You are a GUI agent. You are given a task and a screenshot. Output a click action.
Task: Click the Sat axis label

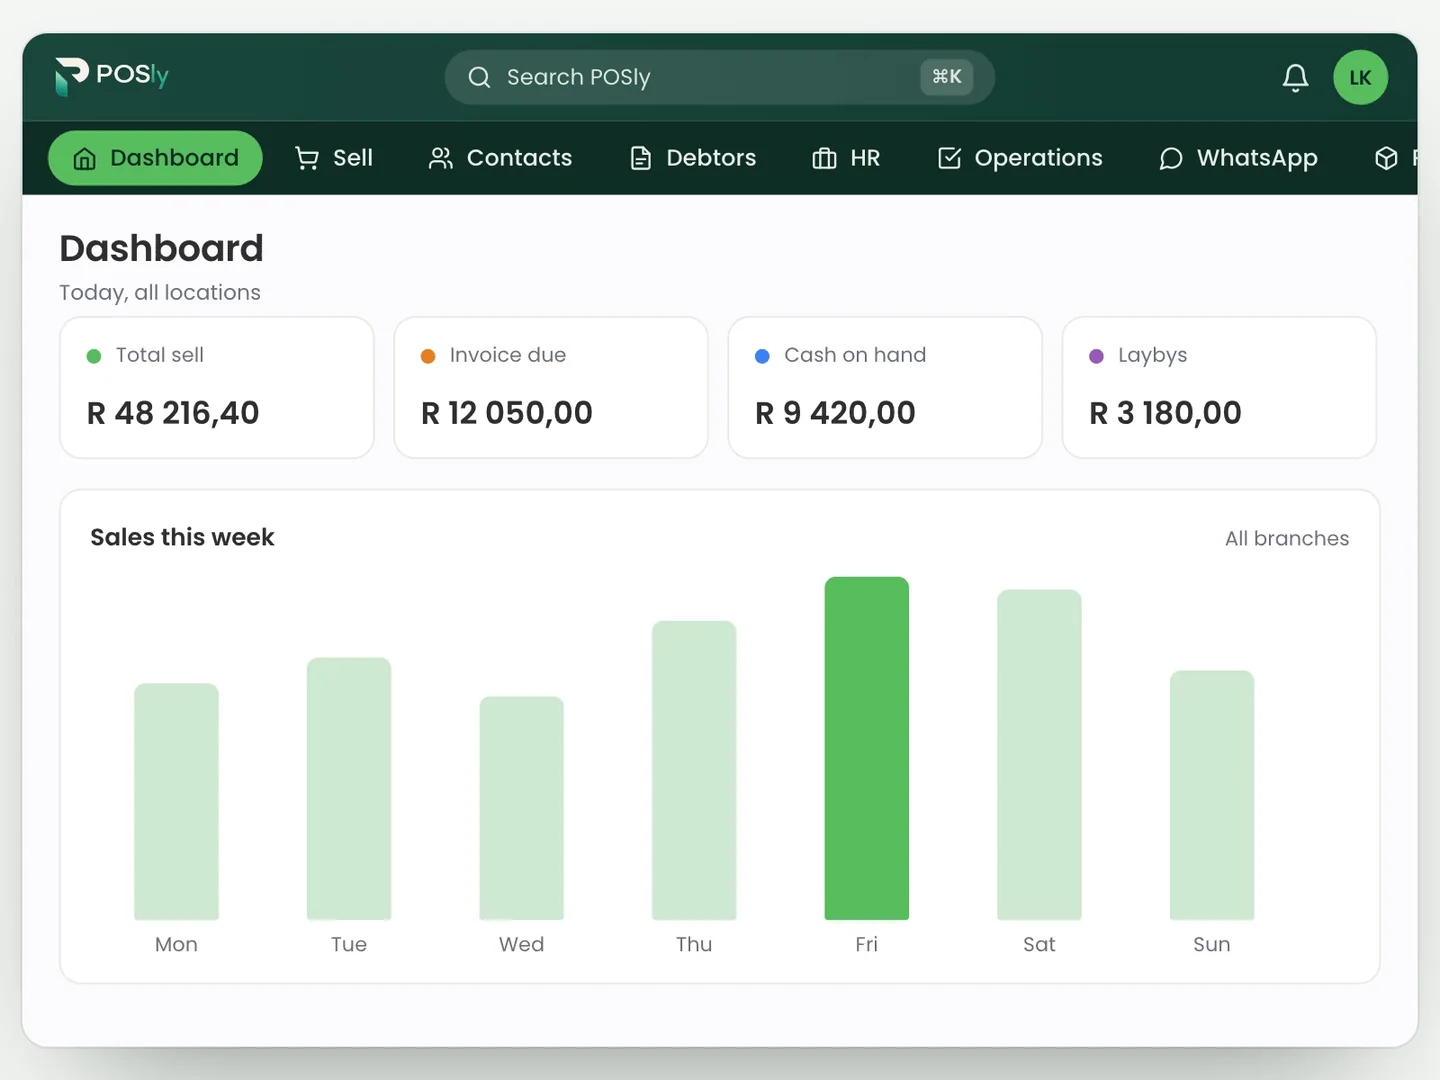[1039, 944]
